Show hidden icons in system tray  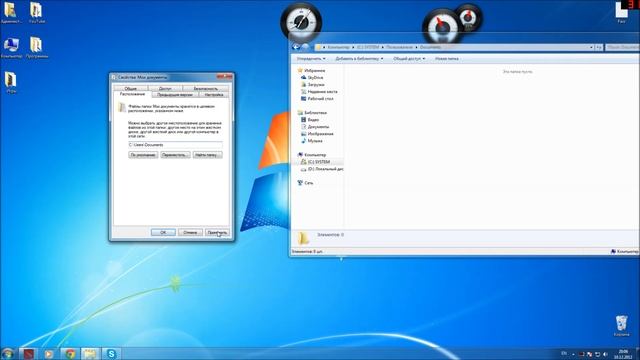[x=573, y=354]
